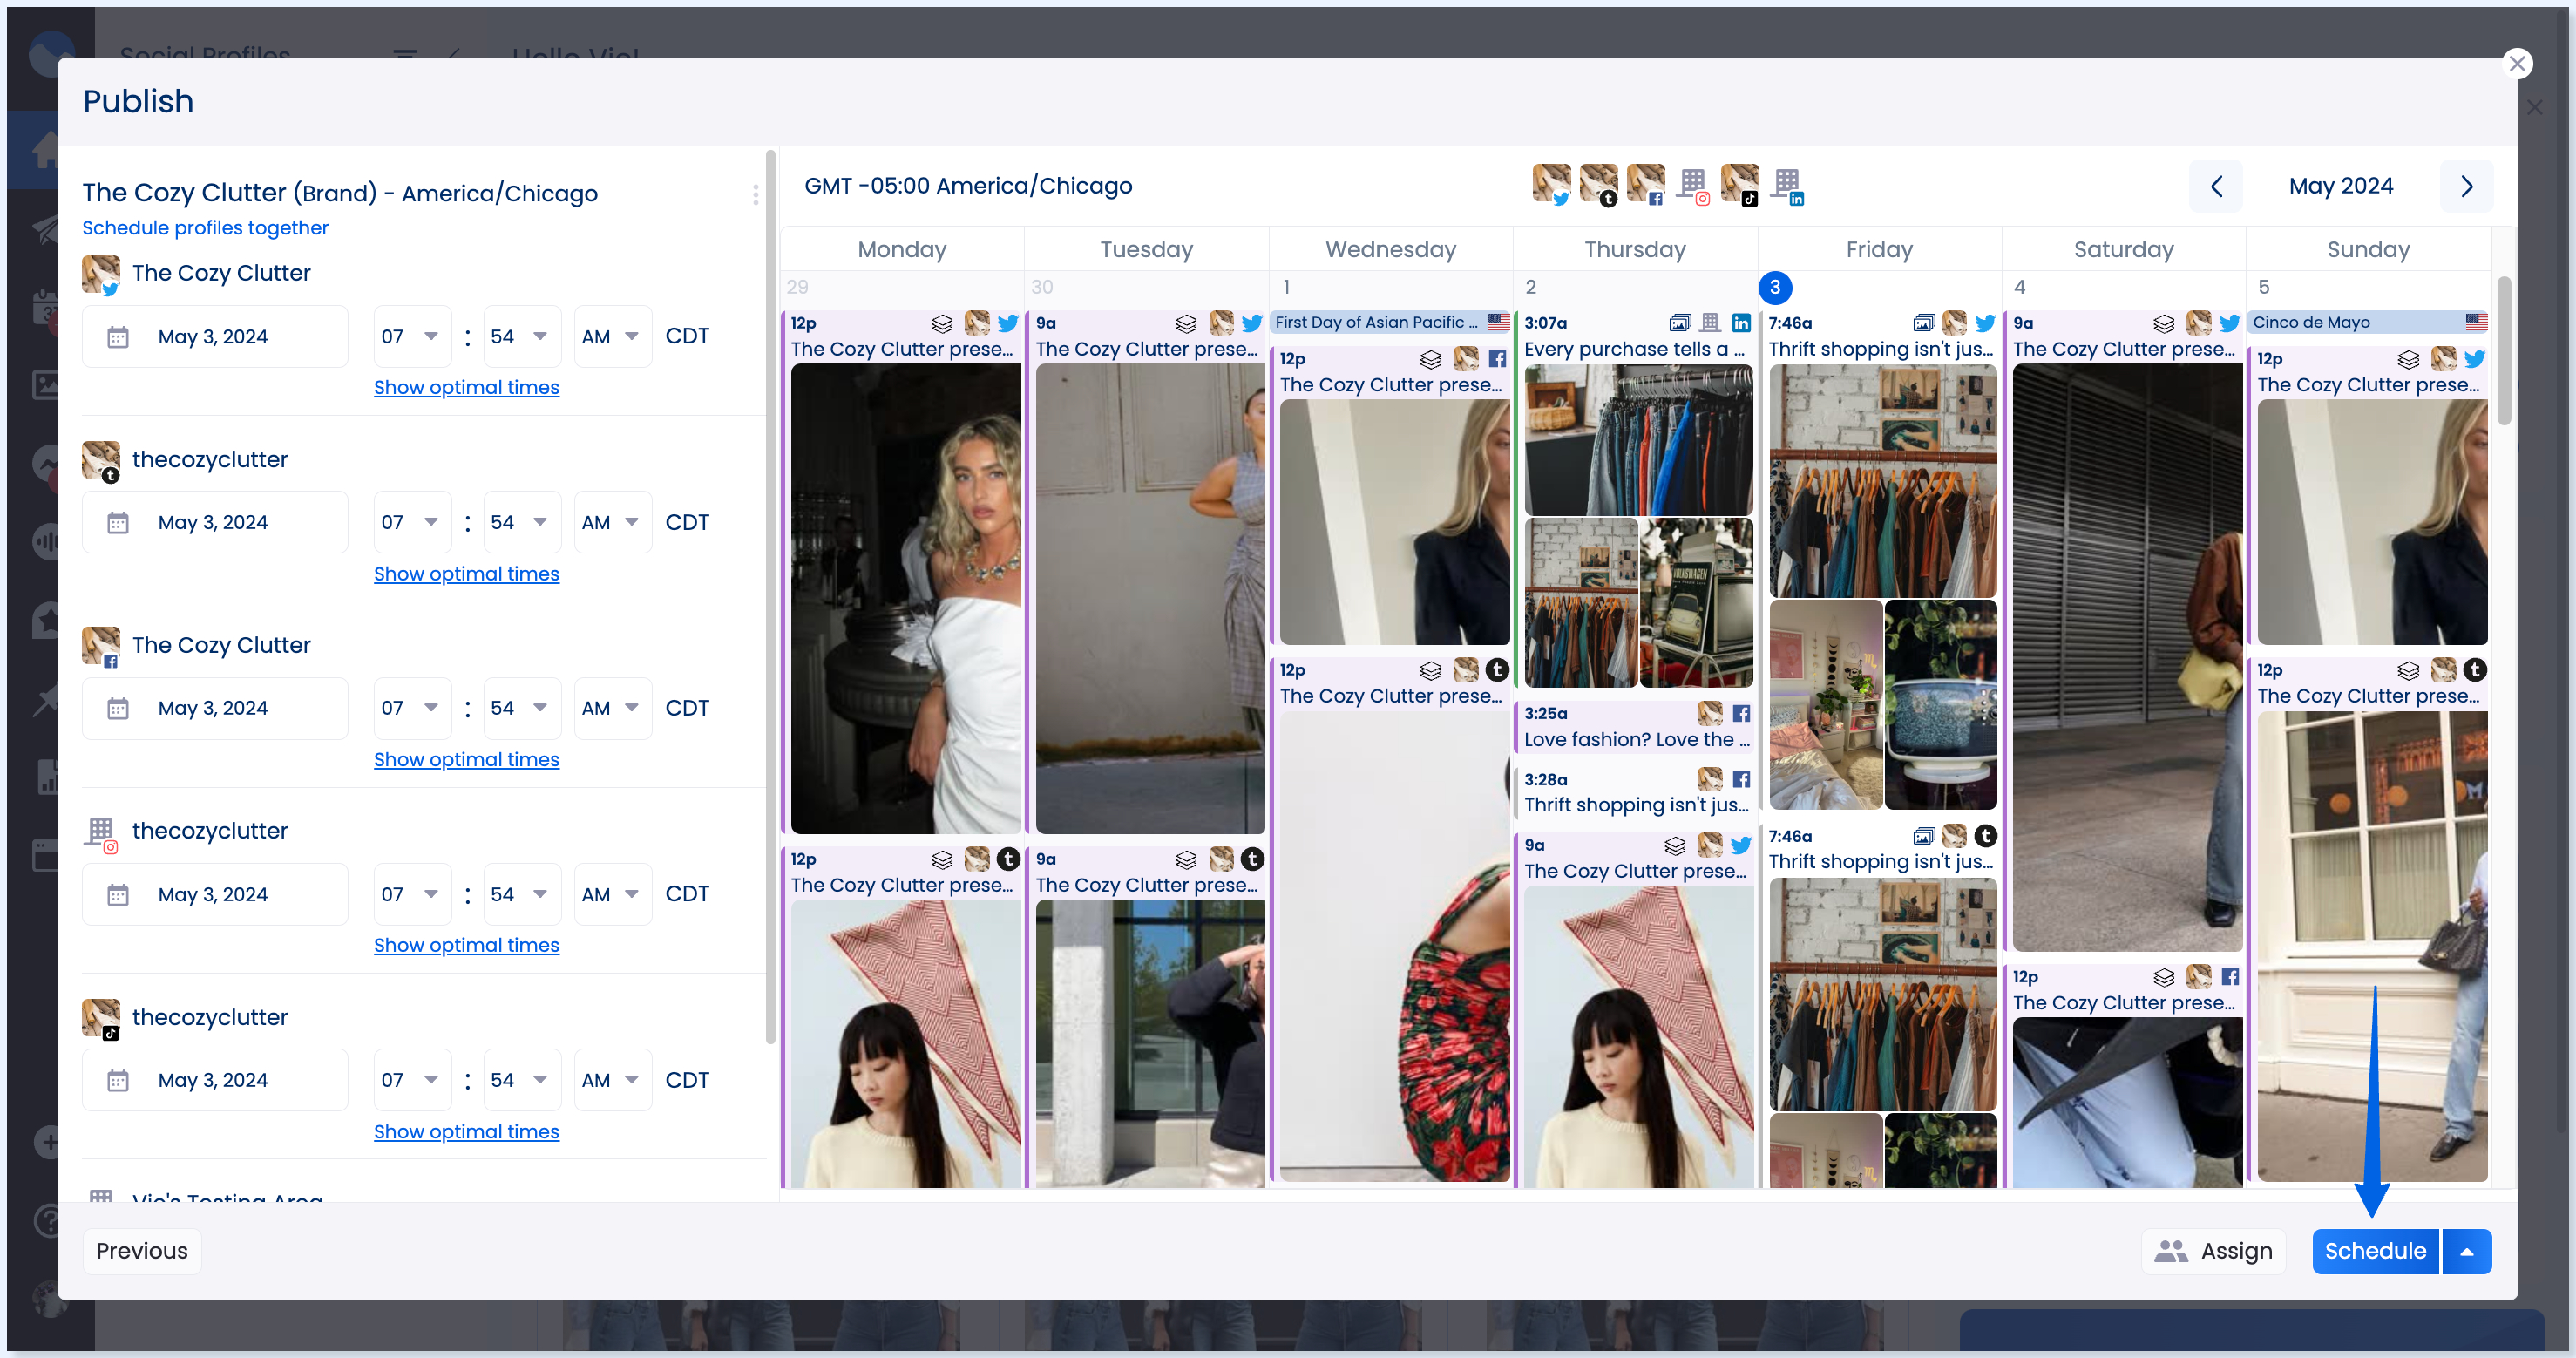Click Show optimal times under Tumblr profile
The width and height of the screenshot is (2576, 1358).
tap(466, 574)
